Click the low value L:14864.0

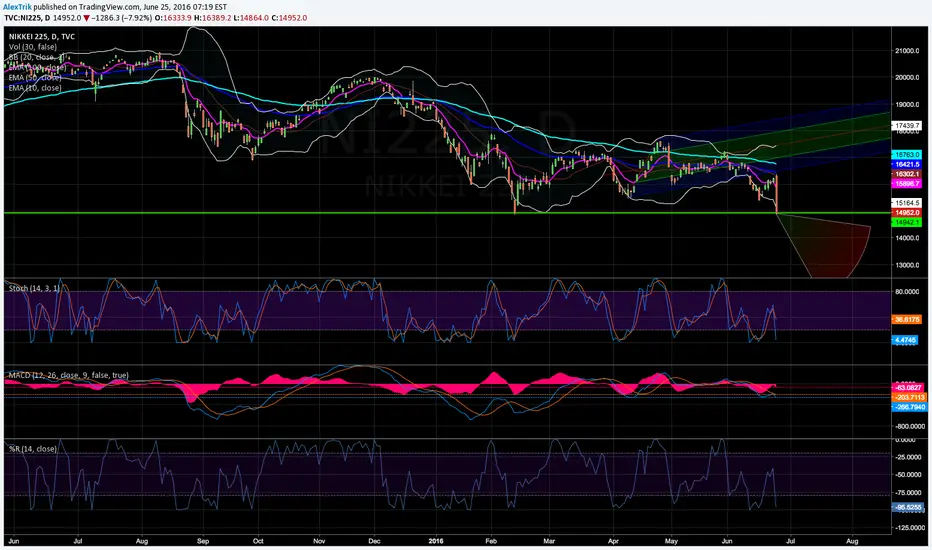click(x=250, y=18)
